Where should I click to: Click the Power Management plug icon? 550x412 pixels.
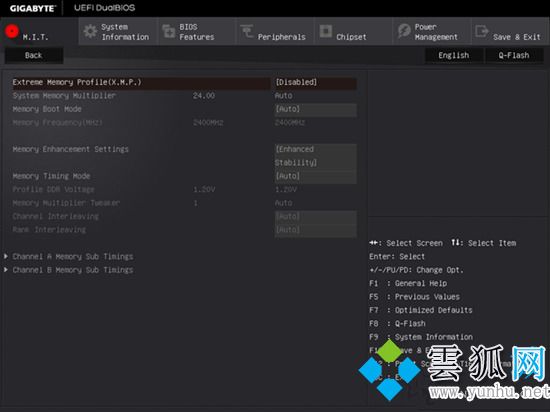404,31
